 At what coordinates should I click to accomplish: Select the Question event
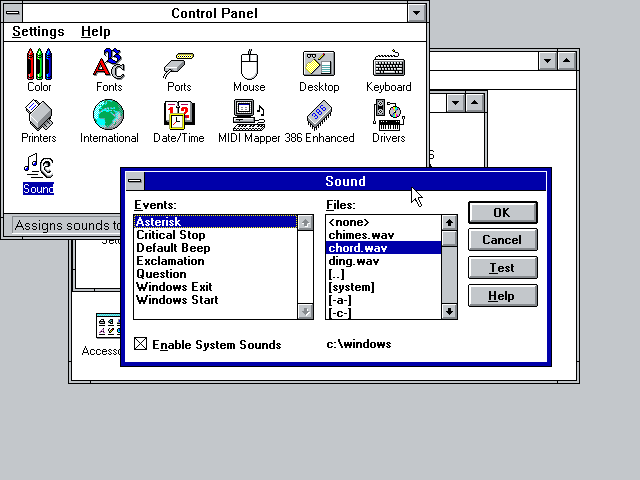click(216, 274)
